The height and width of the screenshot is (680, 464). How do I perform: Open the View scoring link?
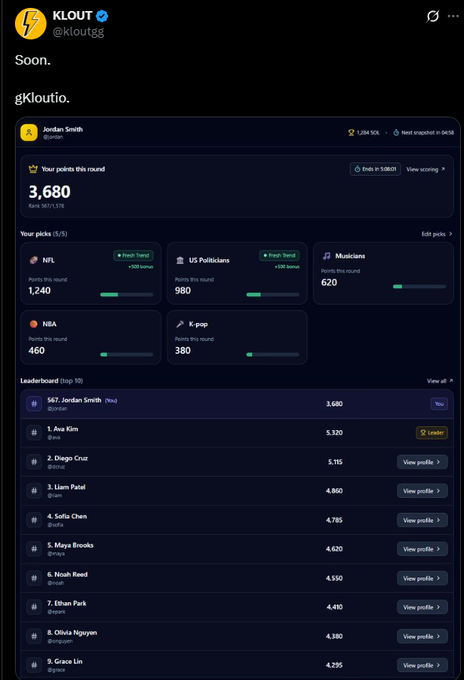coord(425,169)
